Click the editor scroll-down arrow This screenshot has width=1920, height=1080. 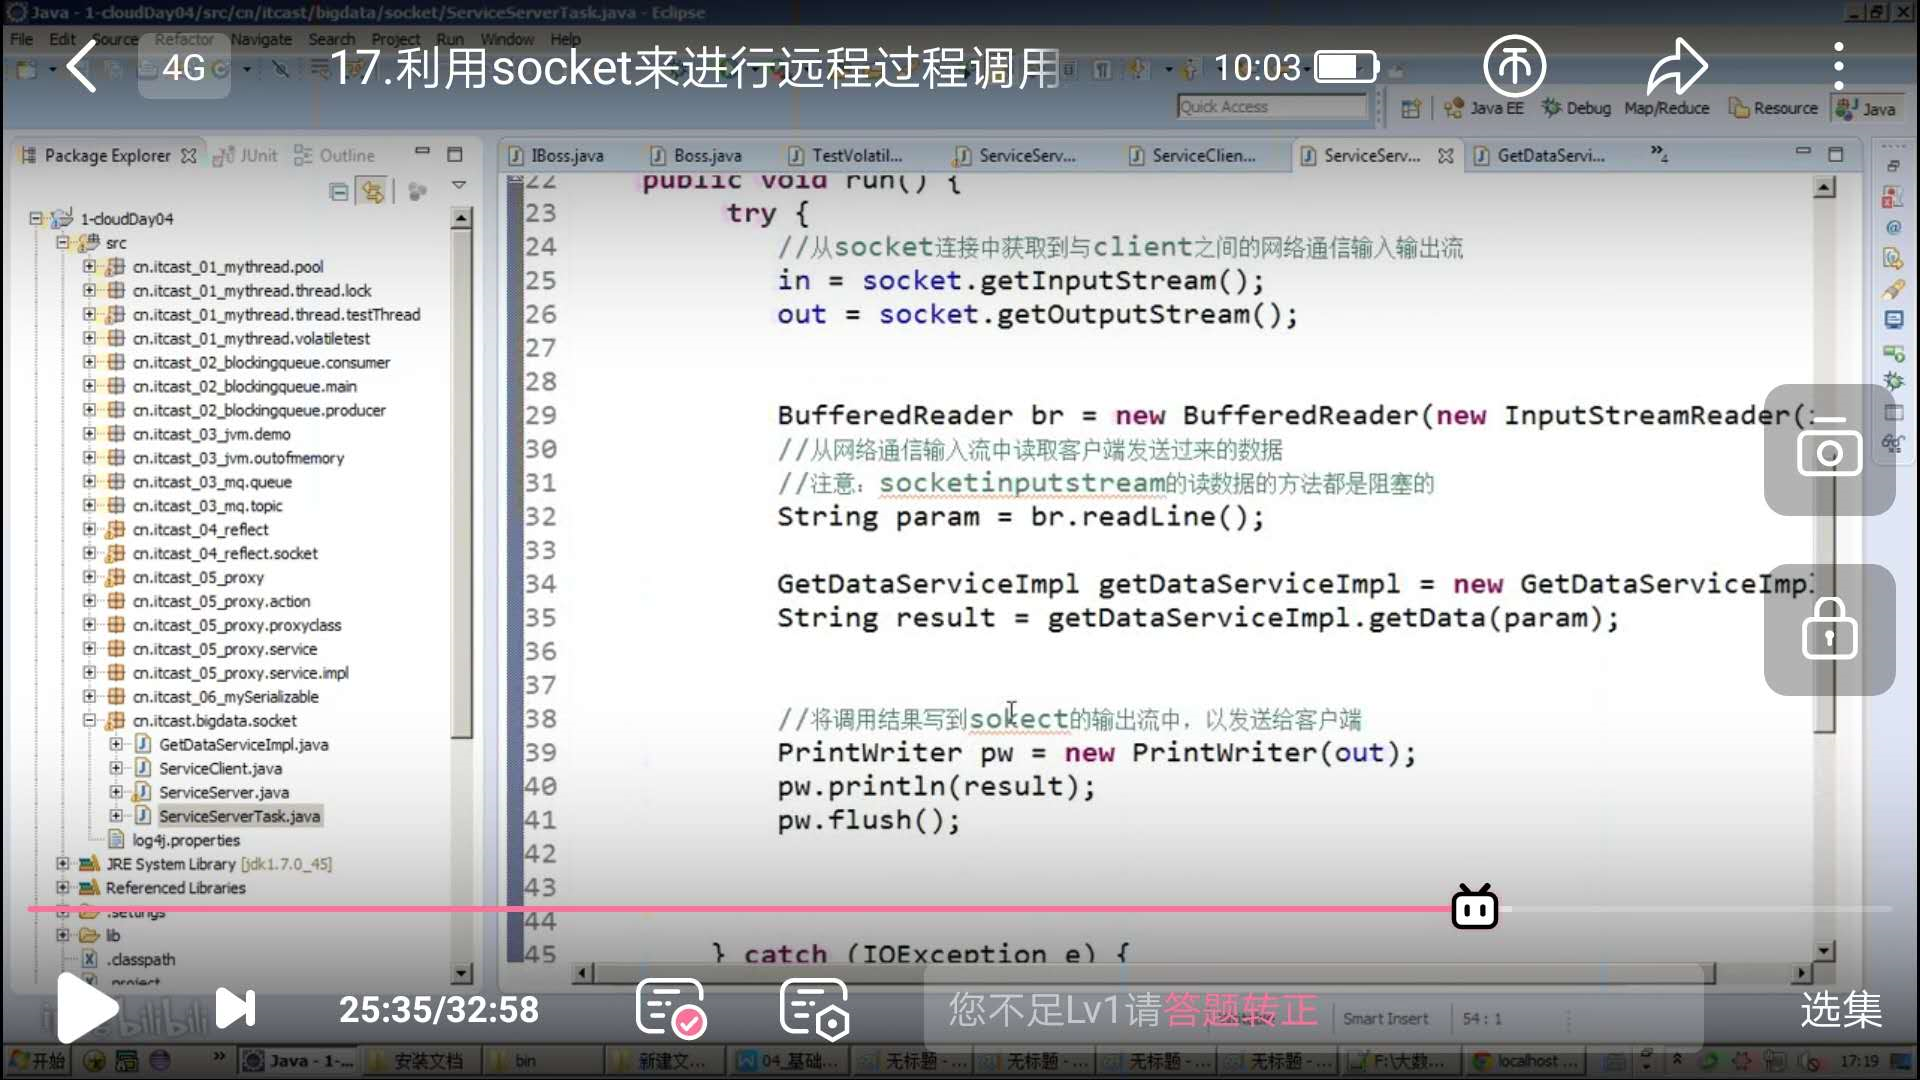(x=1825, y=950)
